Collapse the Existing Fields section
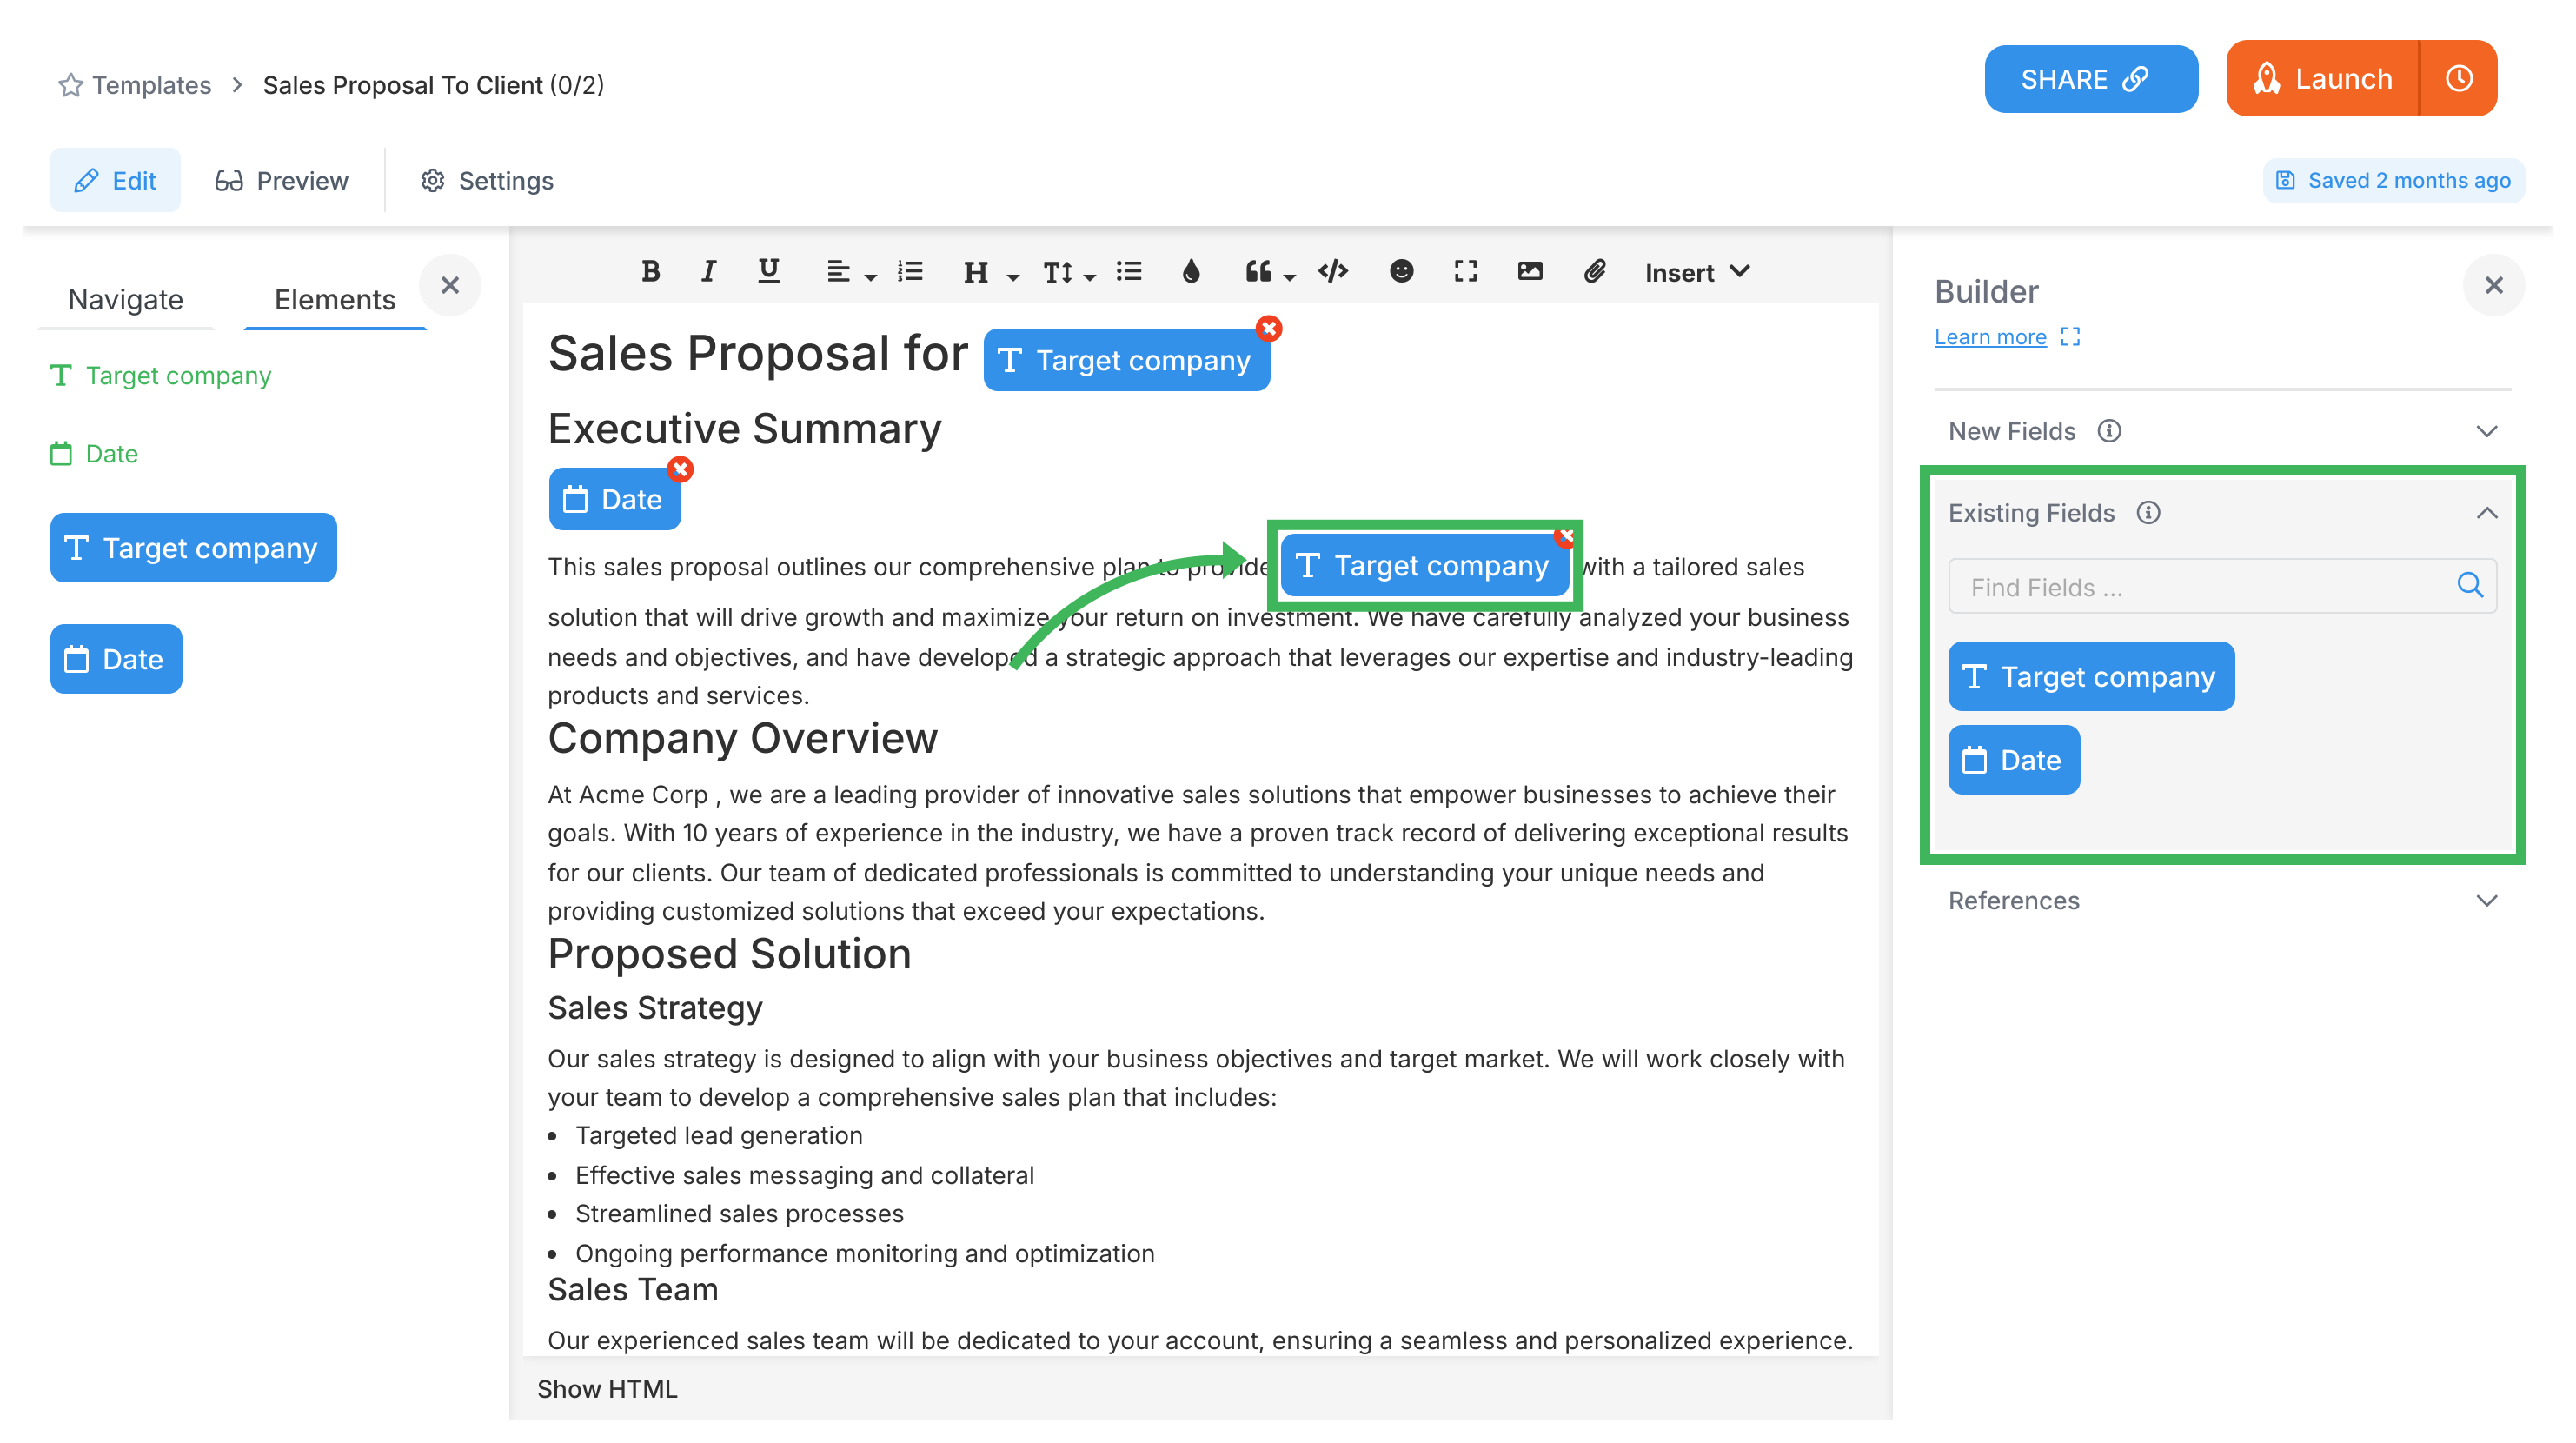This screenshot has height=1443, width=2576. [x=2487, y=513]
